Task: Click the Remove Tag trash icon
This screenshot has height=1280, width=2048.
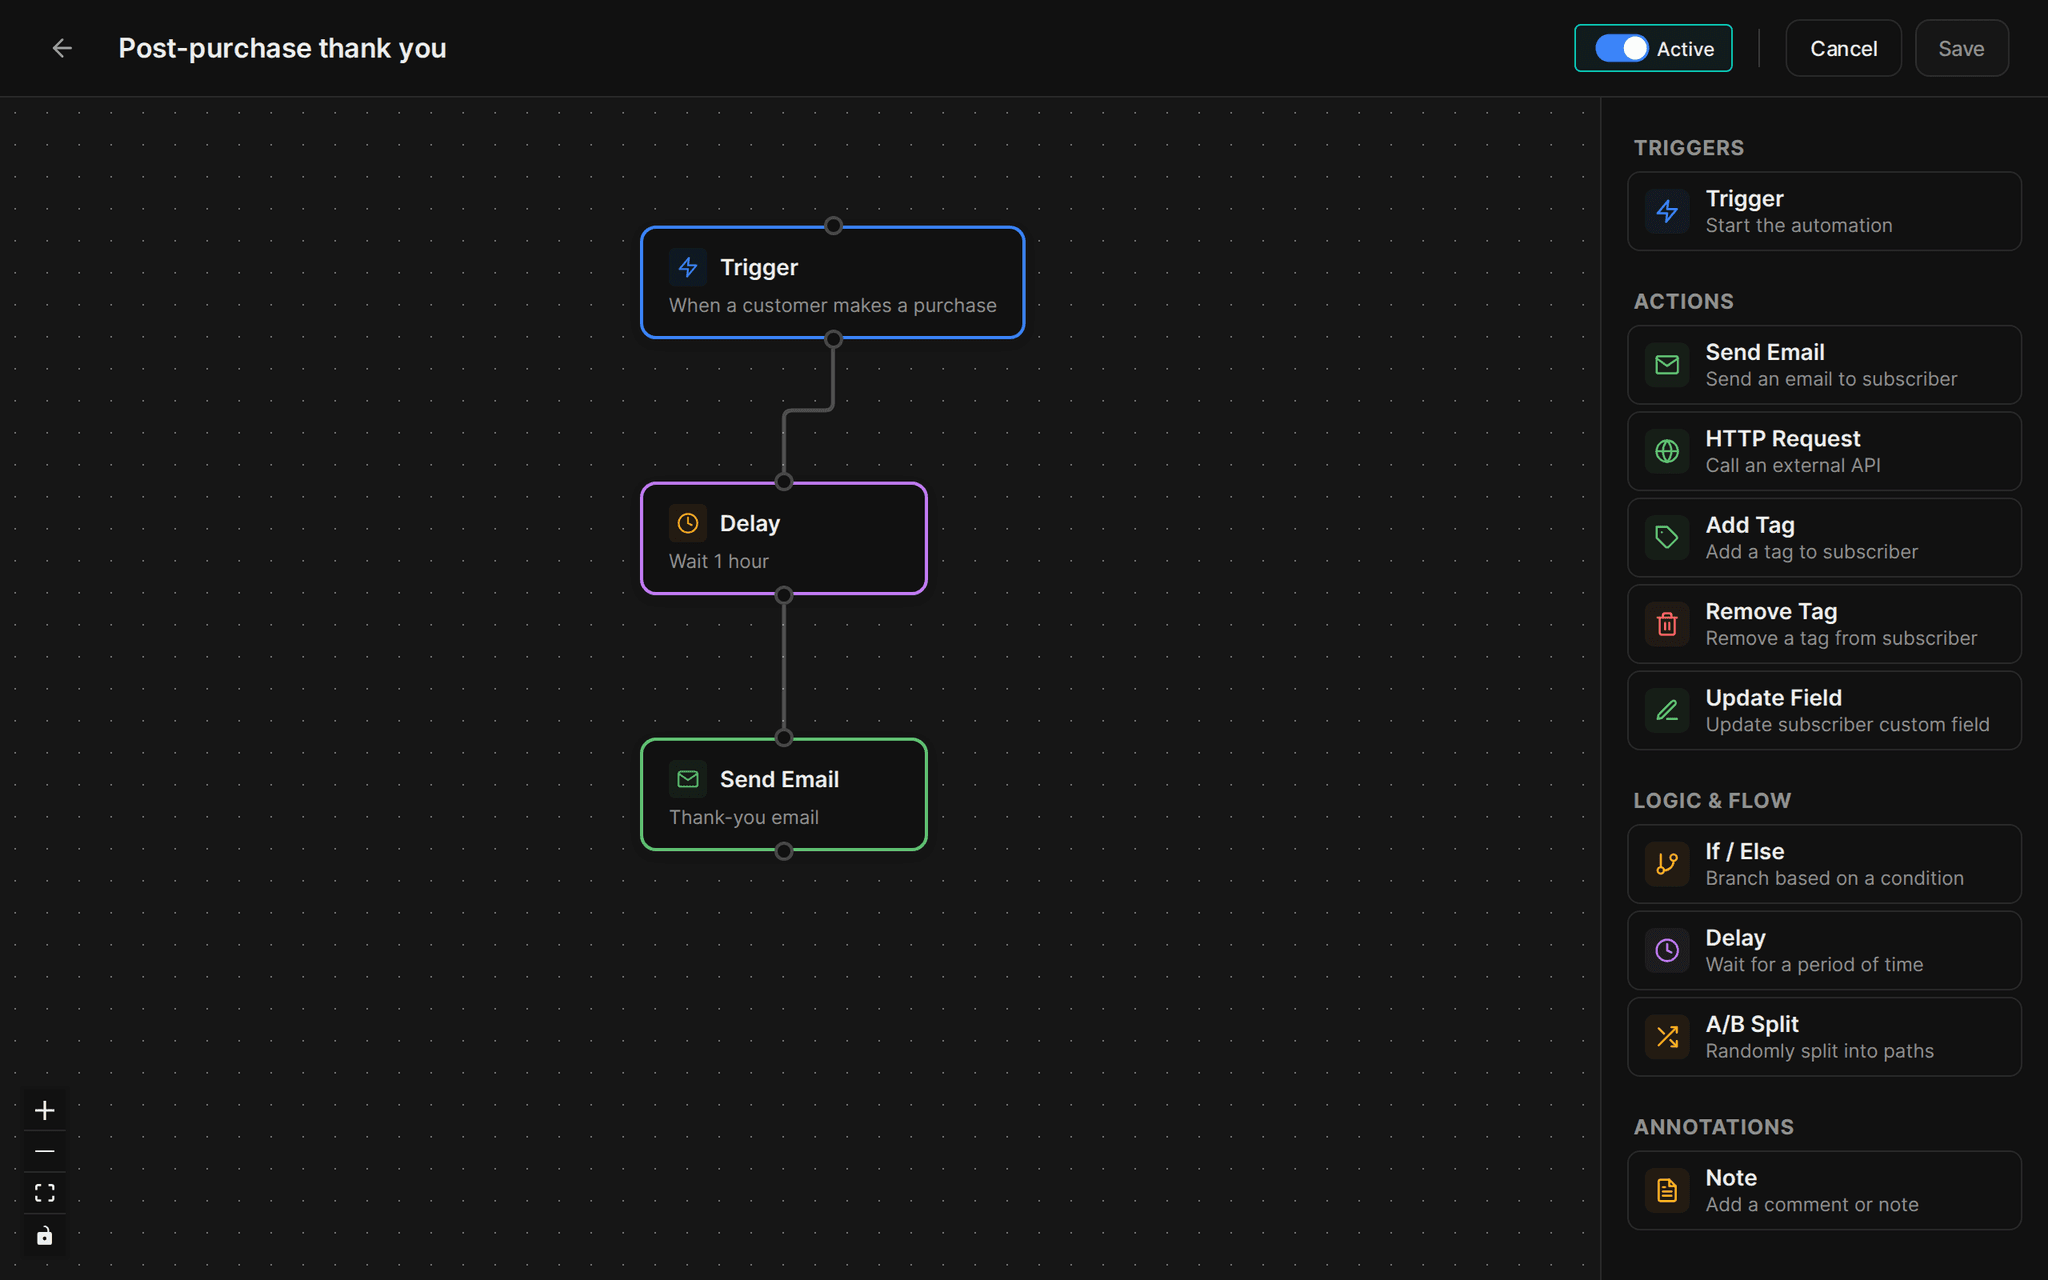Action: 1667,624
